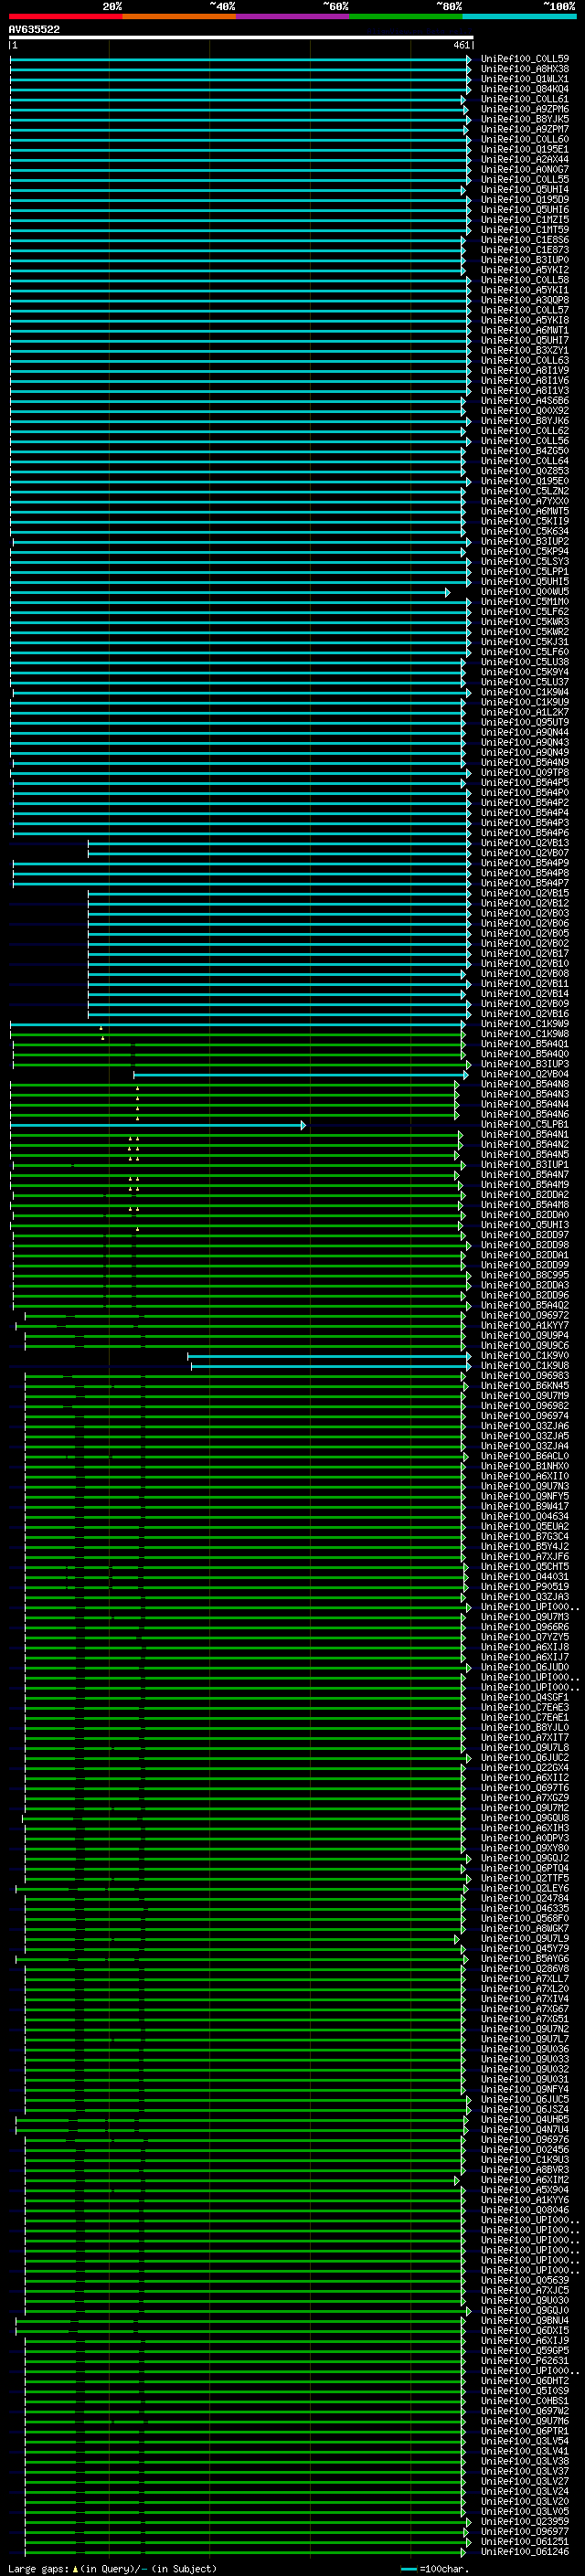
Task: Select hit label UniRef100_O96972
Action: pos(525,1315)
